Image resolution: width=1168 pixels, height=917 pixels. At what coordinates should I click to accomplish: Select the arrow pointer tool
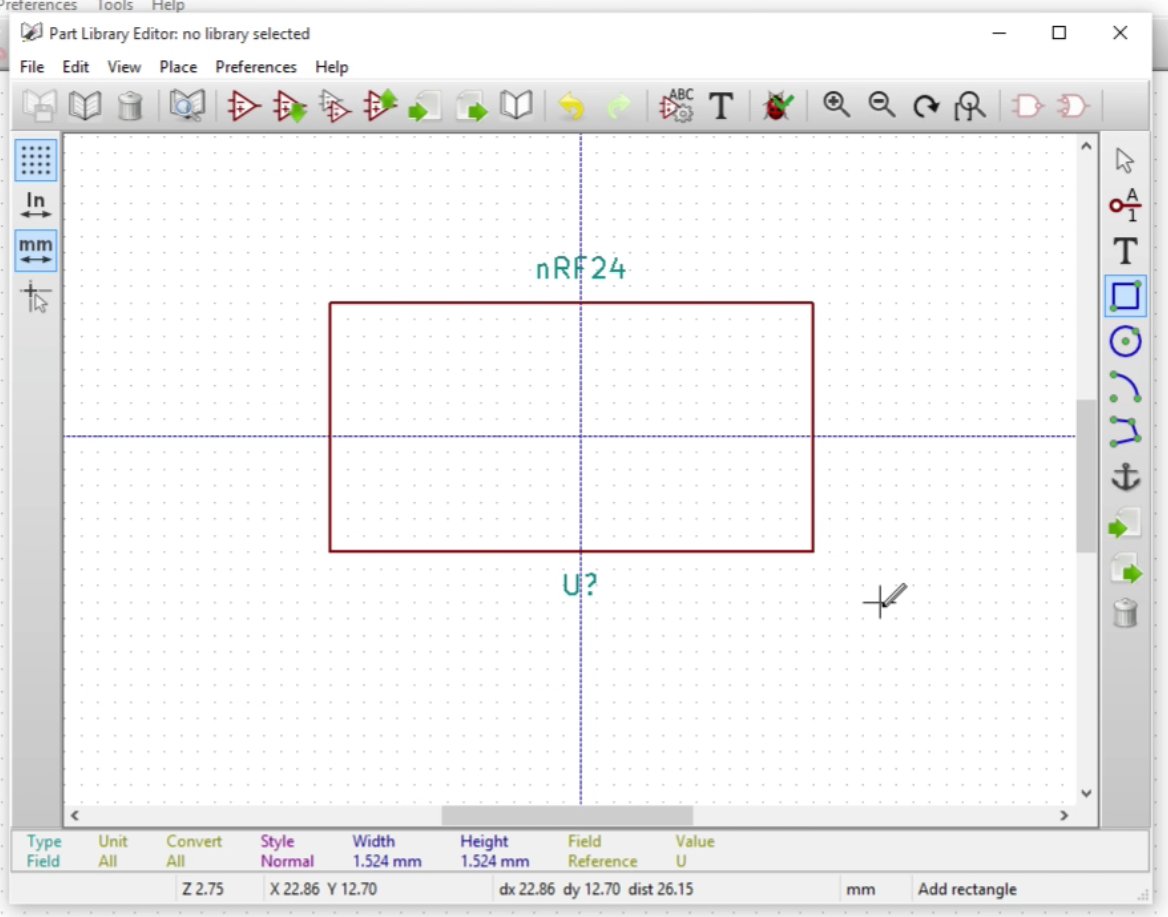click(x=1125, y=160)
